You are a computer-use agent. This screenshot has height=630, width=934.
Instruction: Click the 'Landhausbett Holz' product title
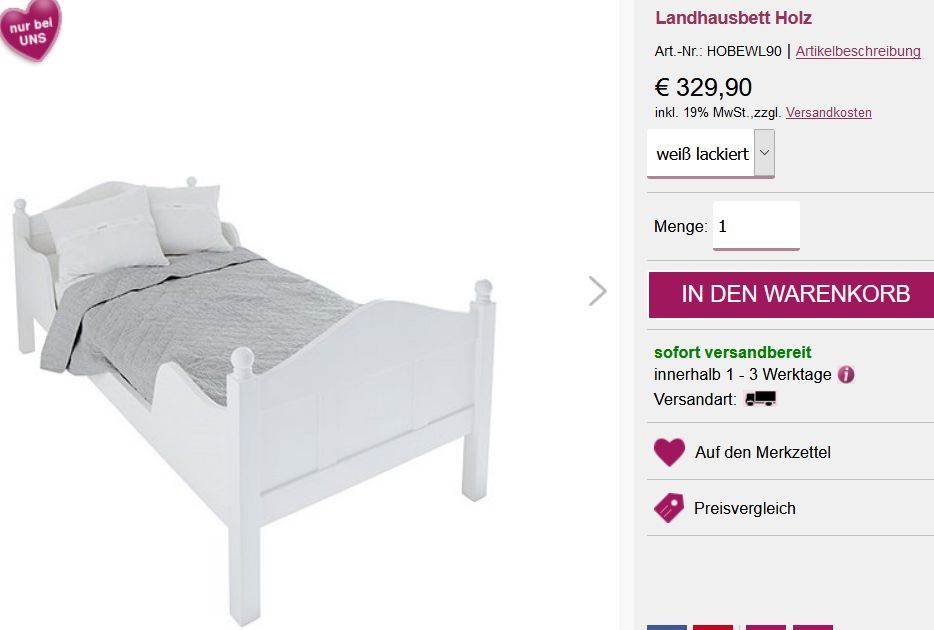pyautogui.click(x=733, y=18)
